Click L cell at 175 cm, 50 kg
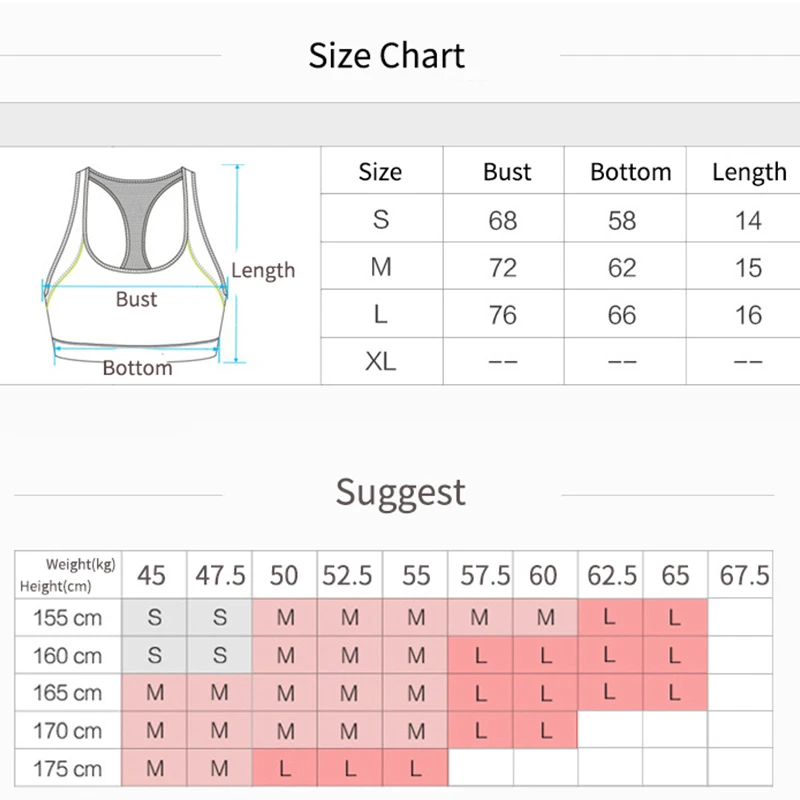 coord(285,769)
